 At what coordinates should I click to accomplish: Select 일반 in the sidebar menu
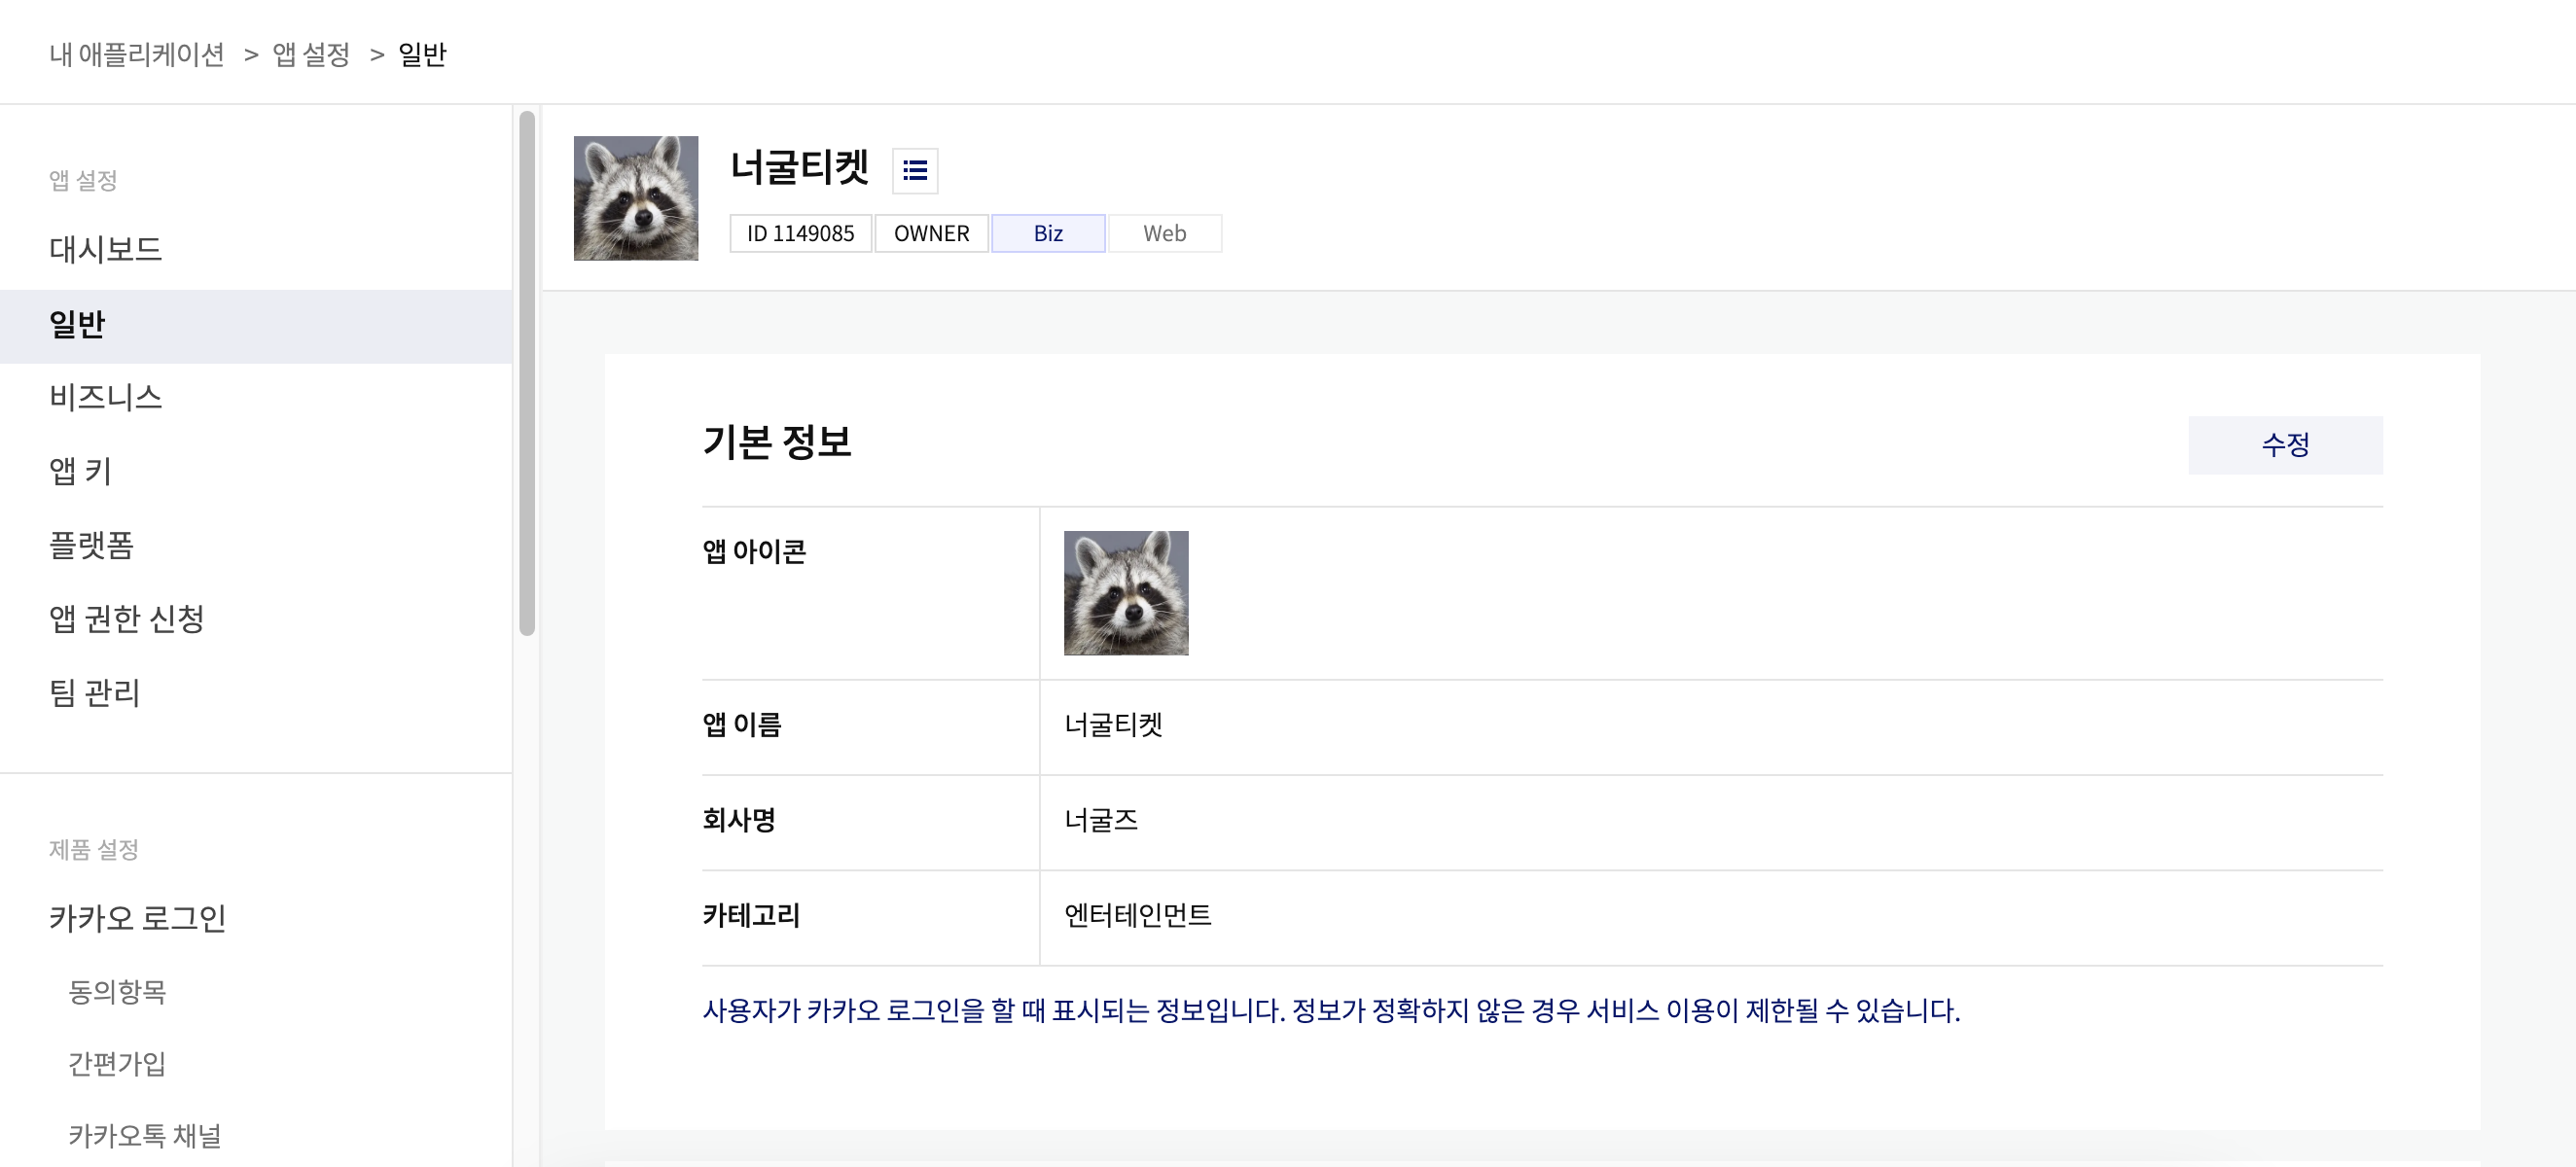(x=77, y=325)
